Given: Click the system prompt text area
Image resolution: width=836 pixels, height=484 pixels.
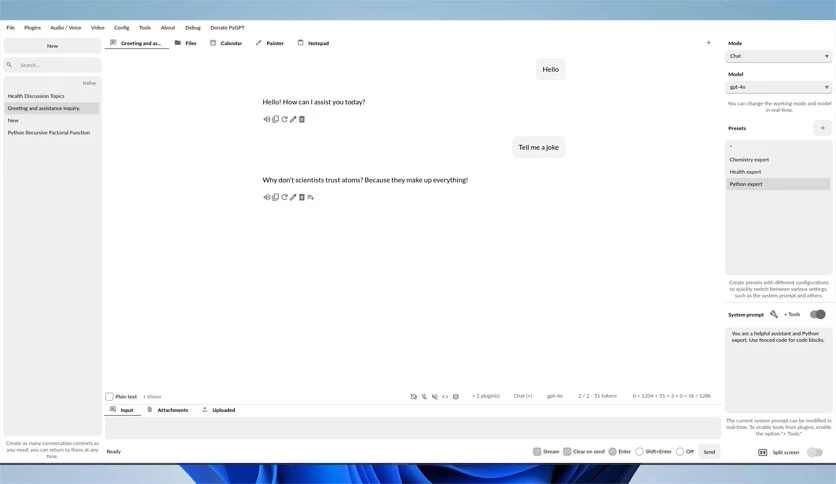Looking at the screenshot, I should click(x=778, y=370).
